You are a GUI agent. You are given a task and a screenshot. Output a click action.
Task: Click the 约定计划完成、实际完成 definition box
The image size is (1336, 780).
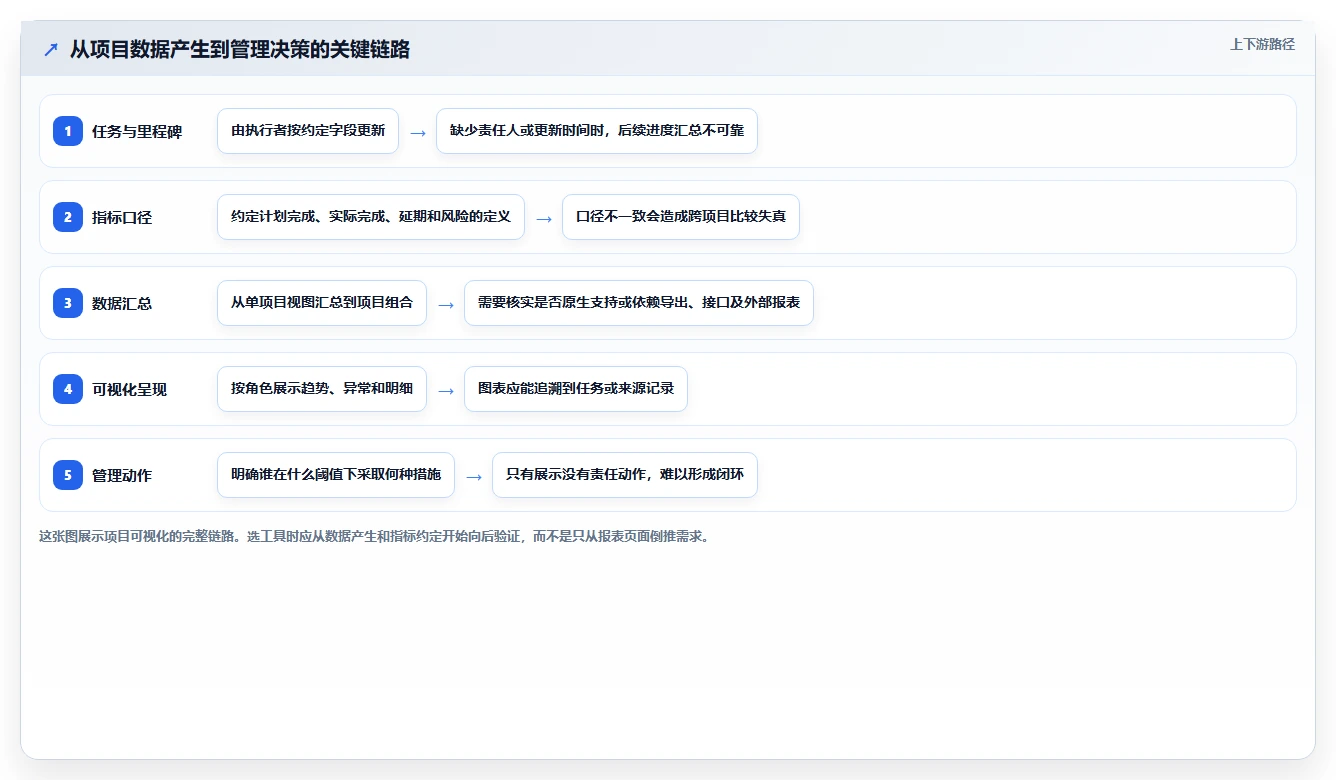[x=371, y=217]
